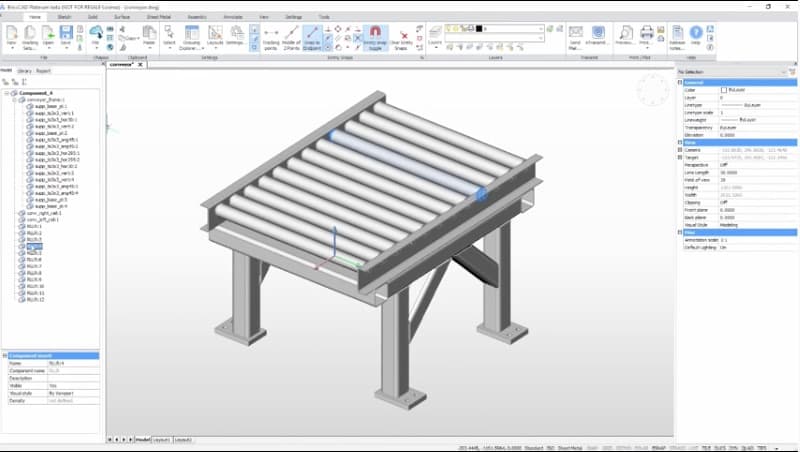Click the Send Mail icon
The height and width of the screenshot is (452, 800).
576,33
